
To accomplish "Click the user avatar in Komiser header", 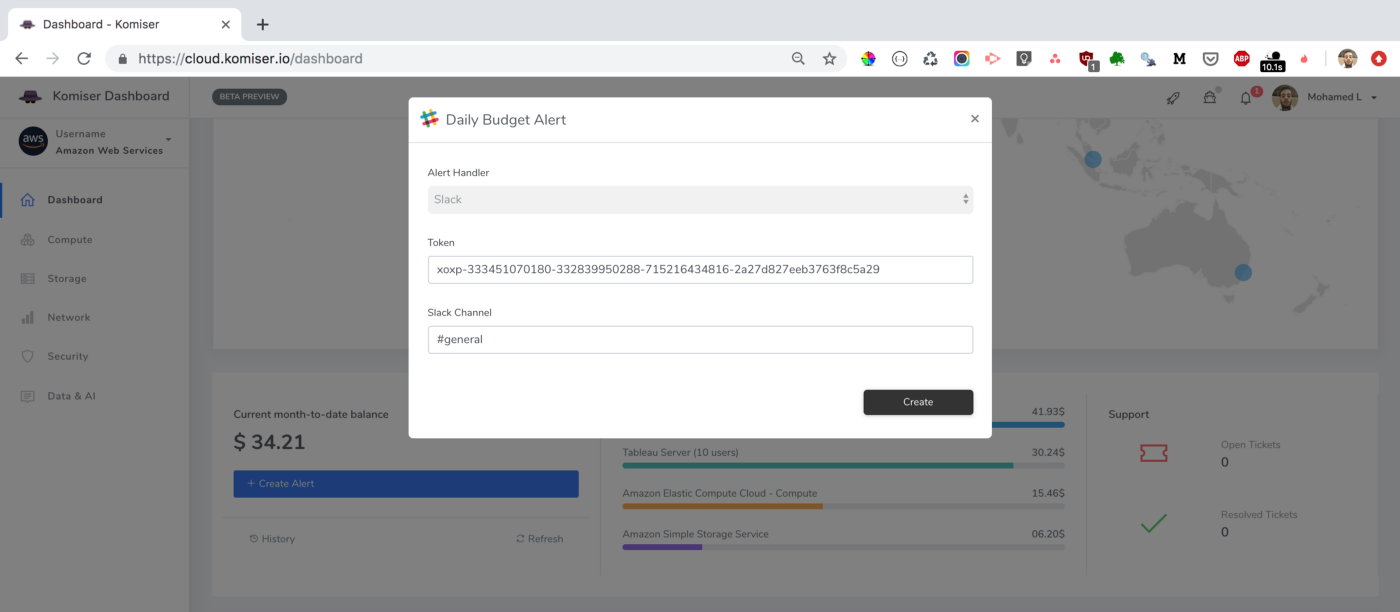I will (x=1285, y=97).
